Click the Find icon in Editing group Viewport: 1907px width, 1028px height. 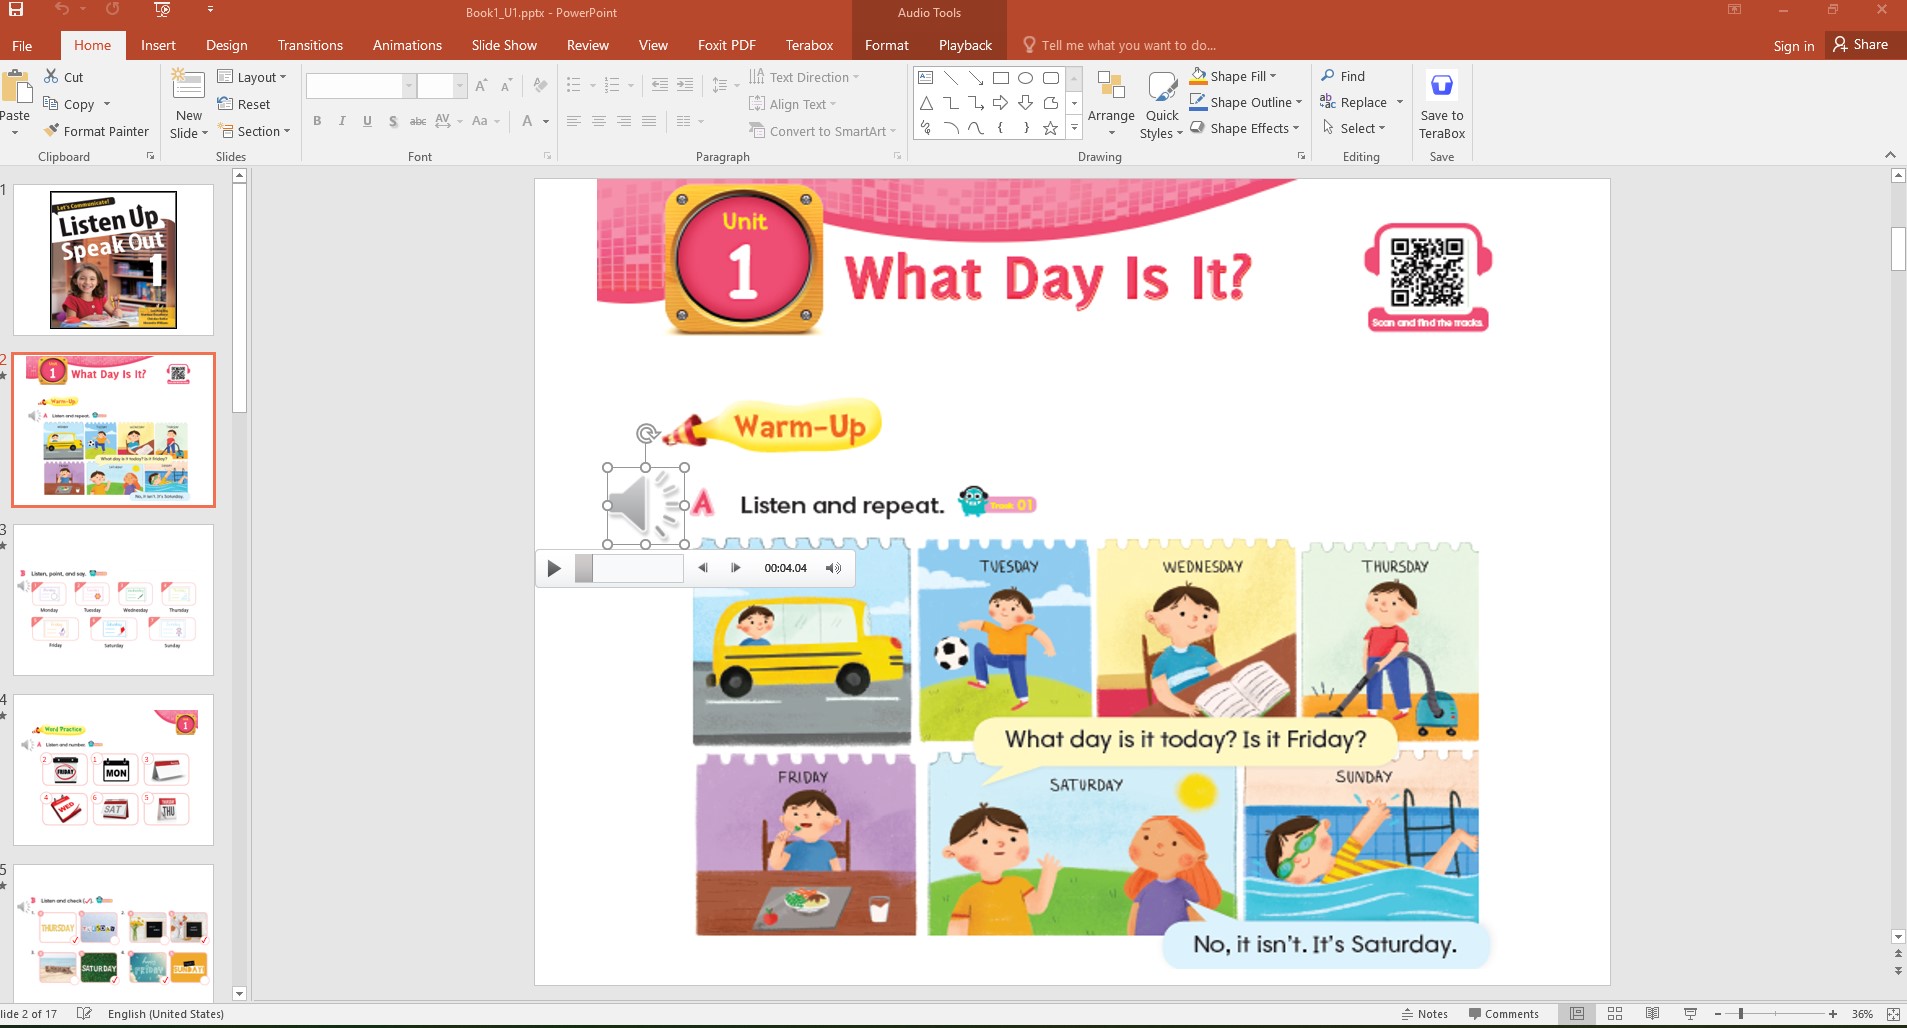point(1346,76)
